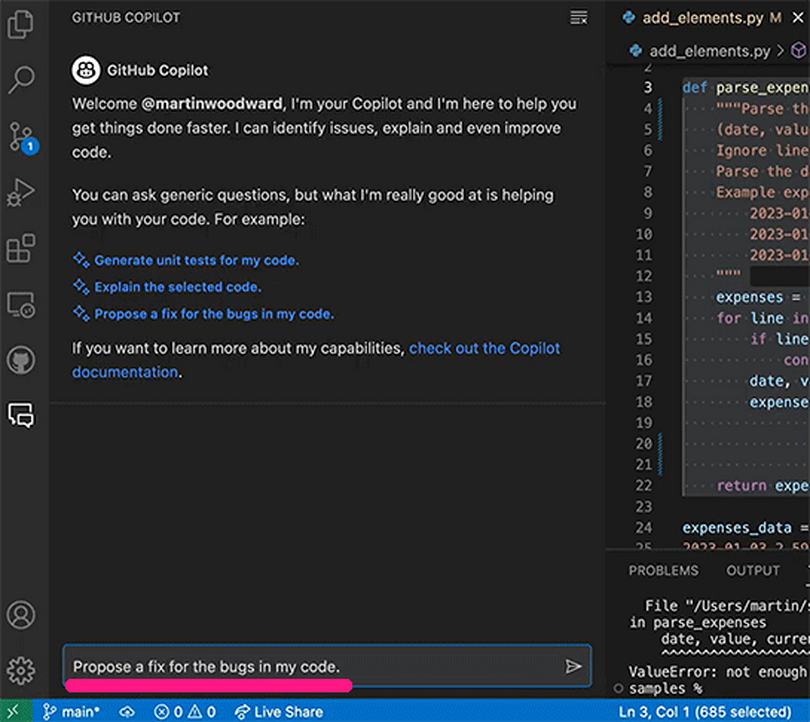Open the Accounts icon
This screenshot has width=810, height=722.
click(21, 615)
